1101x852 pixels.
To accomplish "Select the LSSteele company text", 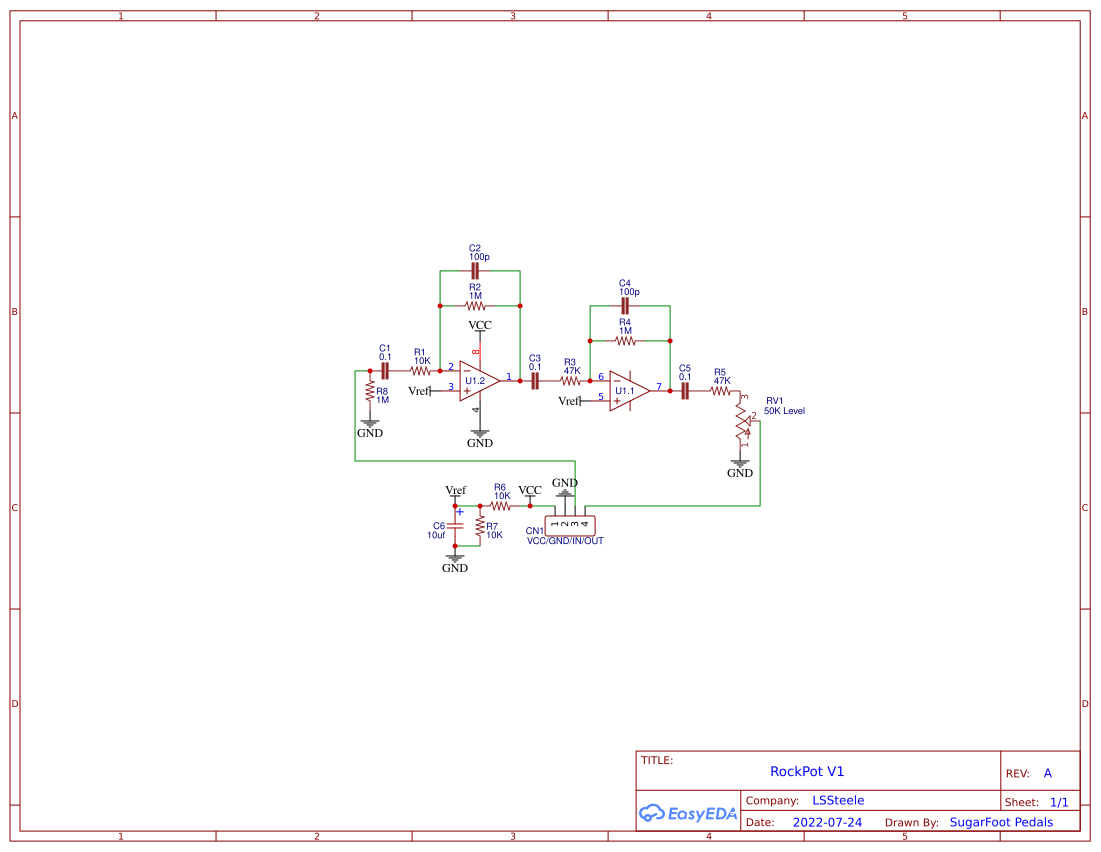I will click(x=838, y=800).
